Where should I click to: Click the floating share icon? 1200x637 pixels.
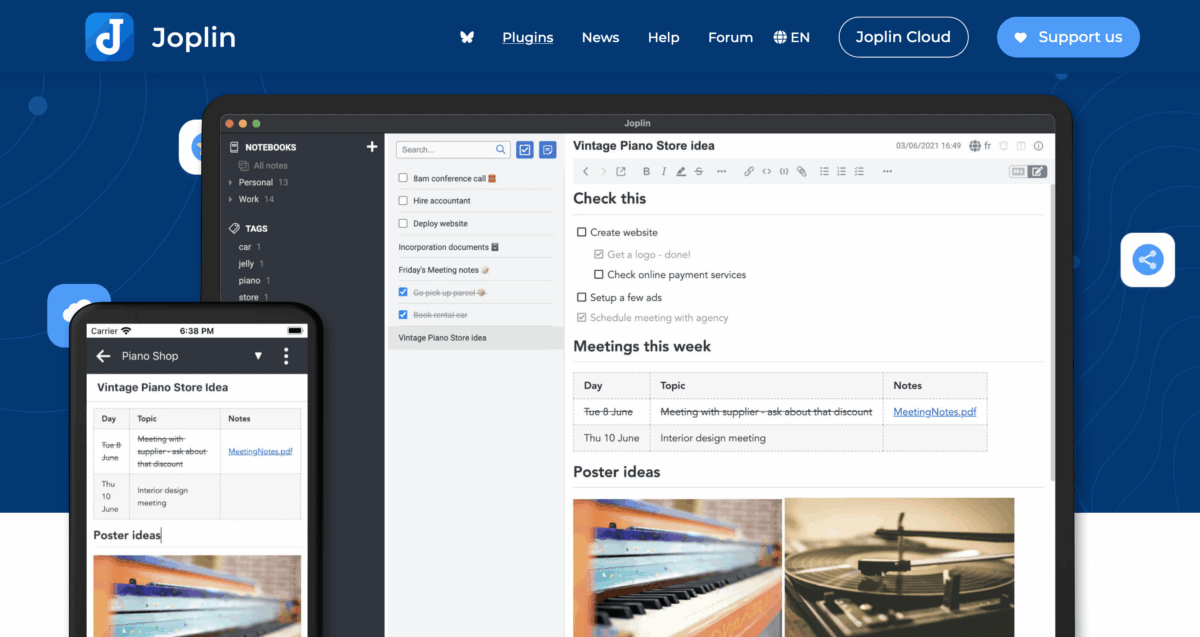(1147, 260)
